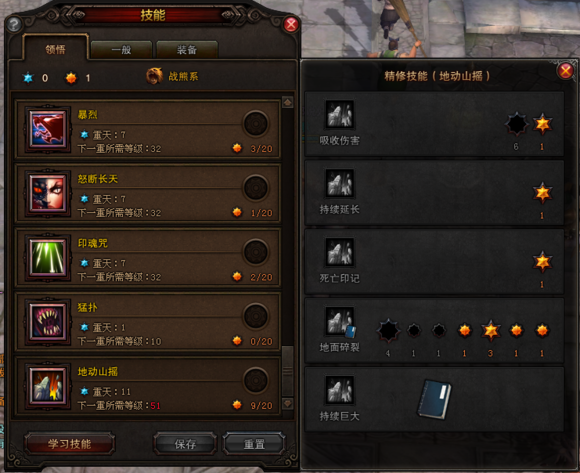580x473 pixels.
Task: Open the help question mark icon
Action: 14,25
